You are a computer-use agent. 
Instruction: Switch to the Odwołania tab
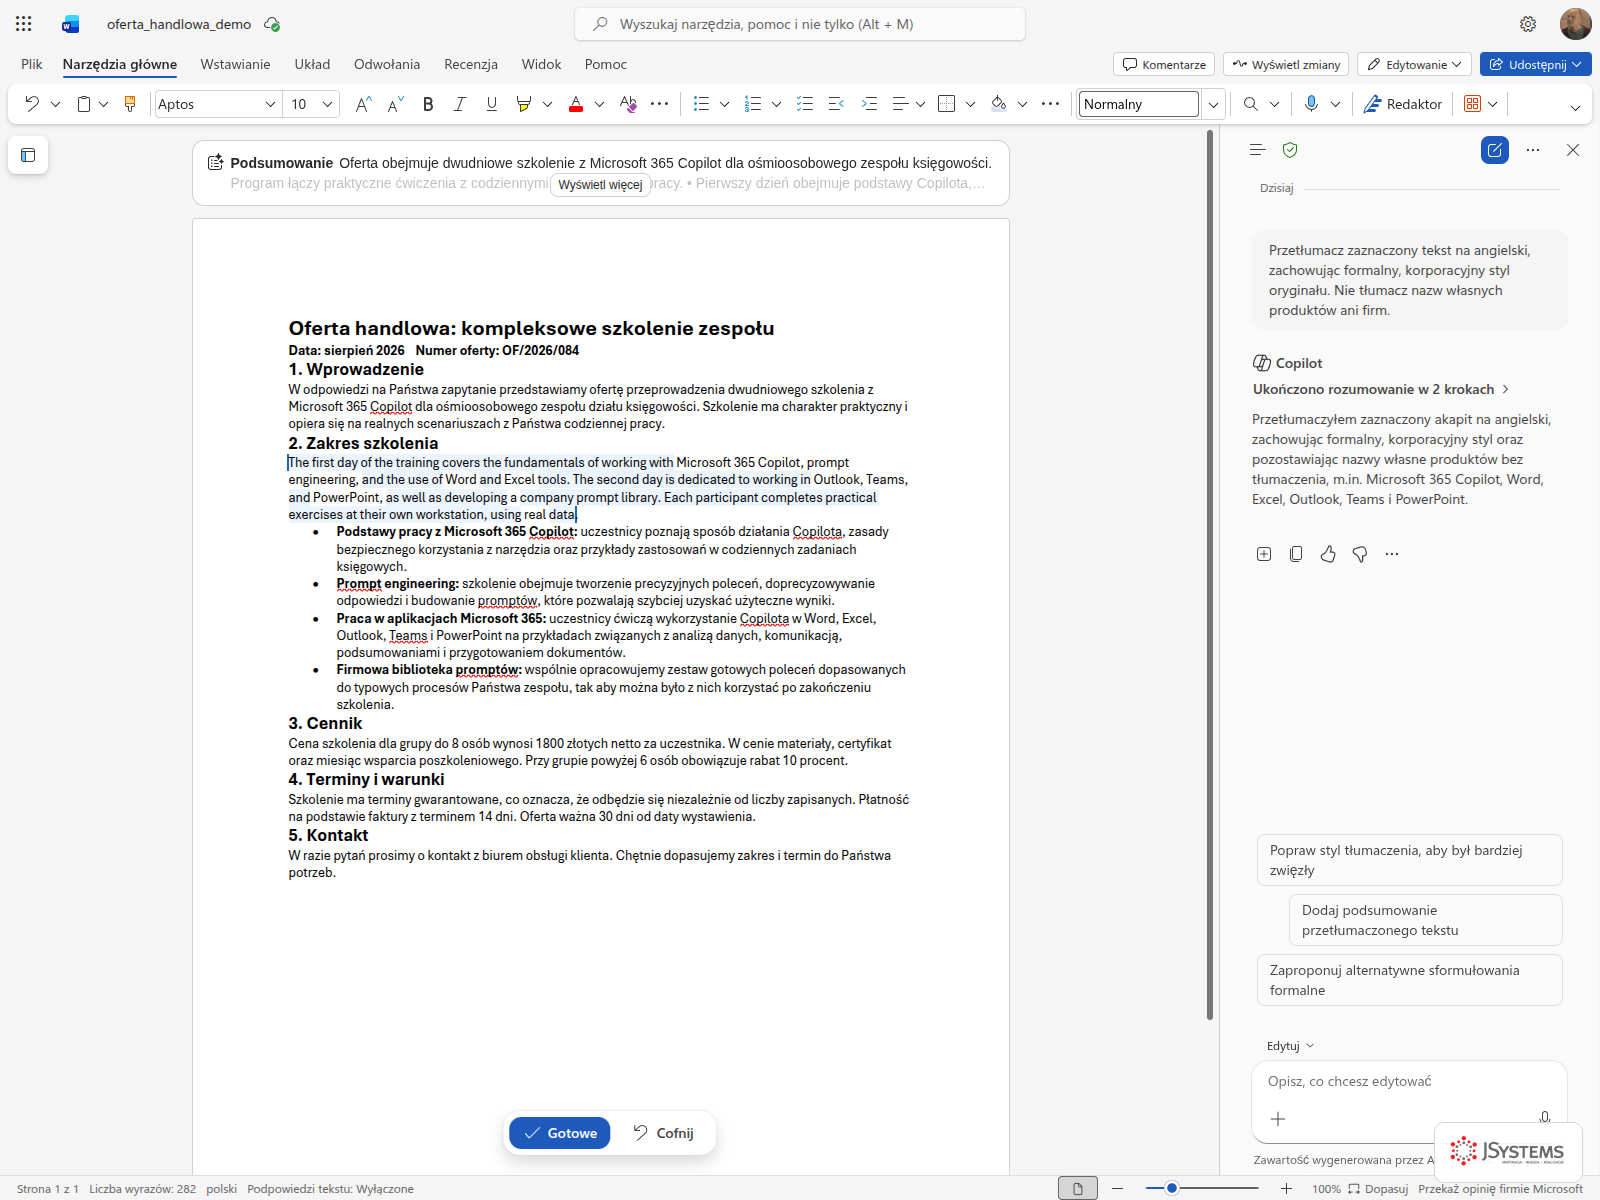pos(387,64)
